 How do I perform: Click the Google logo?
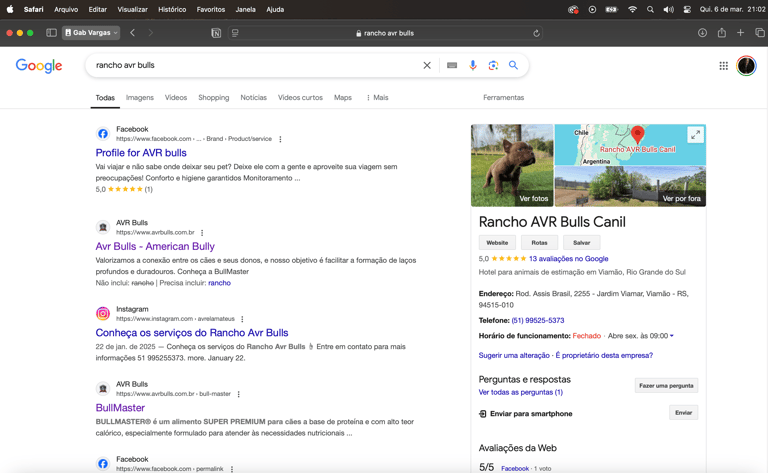point(39,66)
